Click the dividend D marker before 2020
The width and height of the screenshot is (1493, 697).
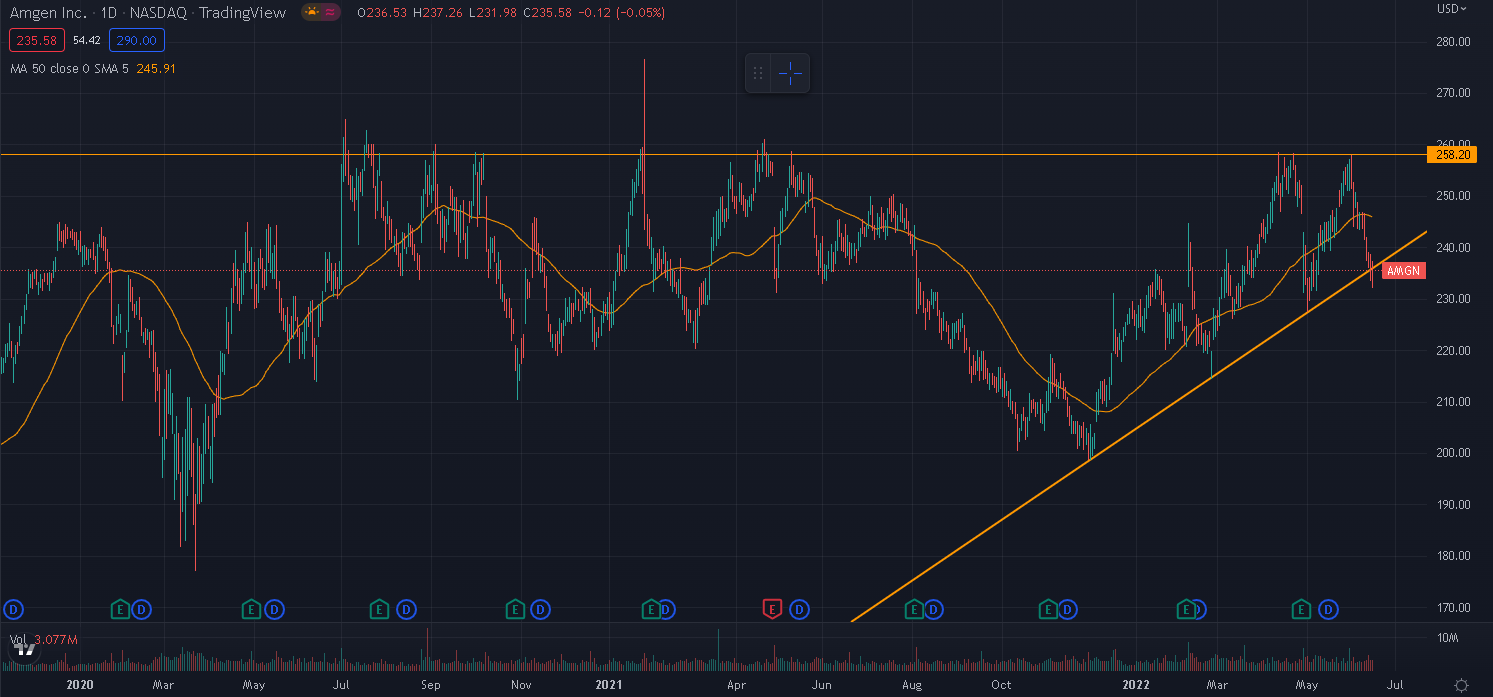(x=14, y=608)
